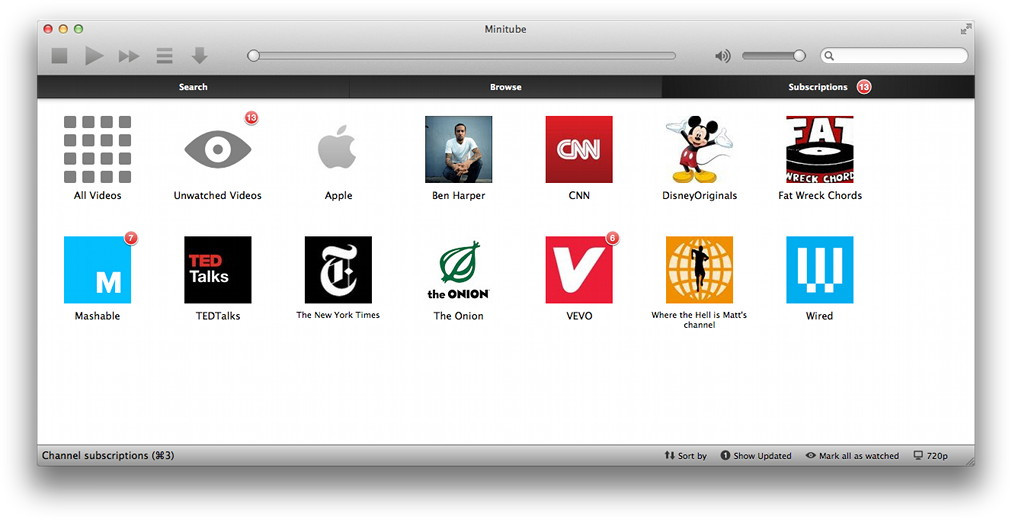1012x520 pixels.
Task: Open the DisneyOriginals channel
Action: 699,149
